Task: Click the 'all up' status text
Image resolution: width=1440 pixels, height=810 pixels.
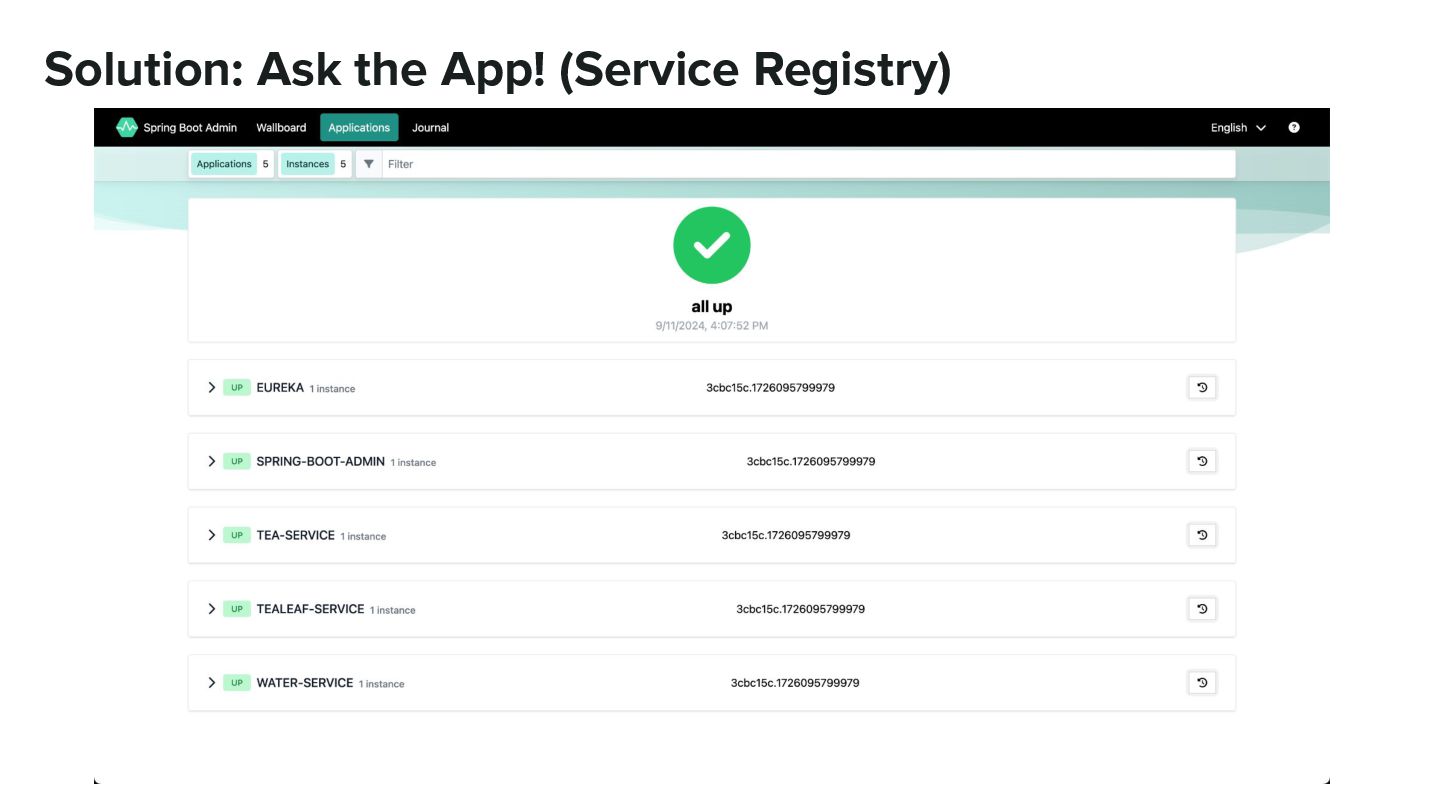Action: tap(712, 306)
